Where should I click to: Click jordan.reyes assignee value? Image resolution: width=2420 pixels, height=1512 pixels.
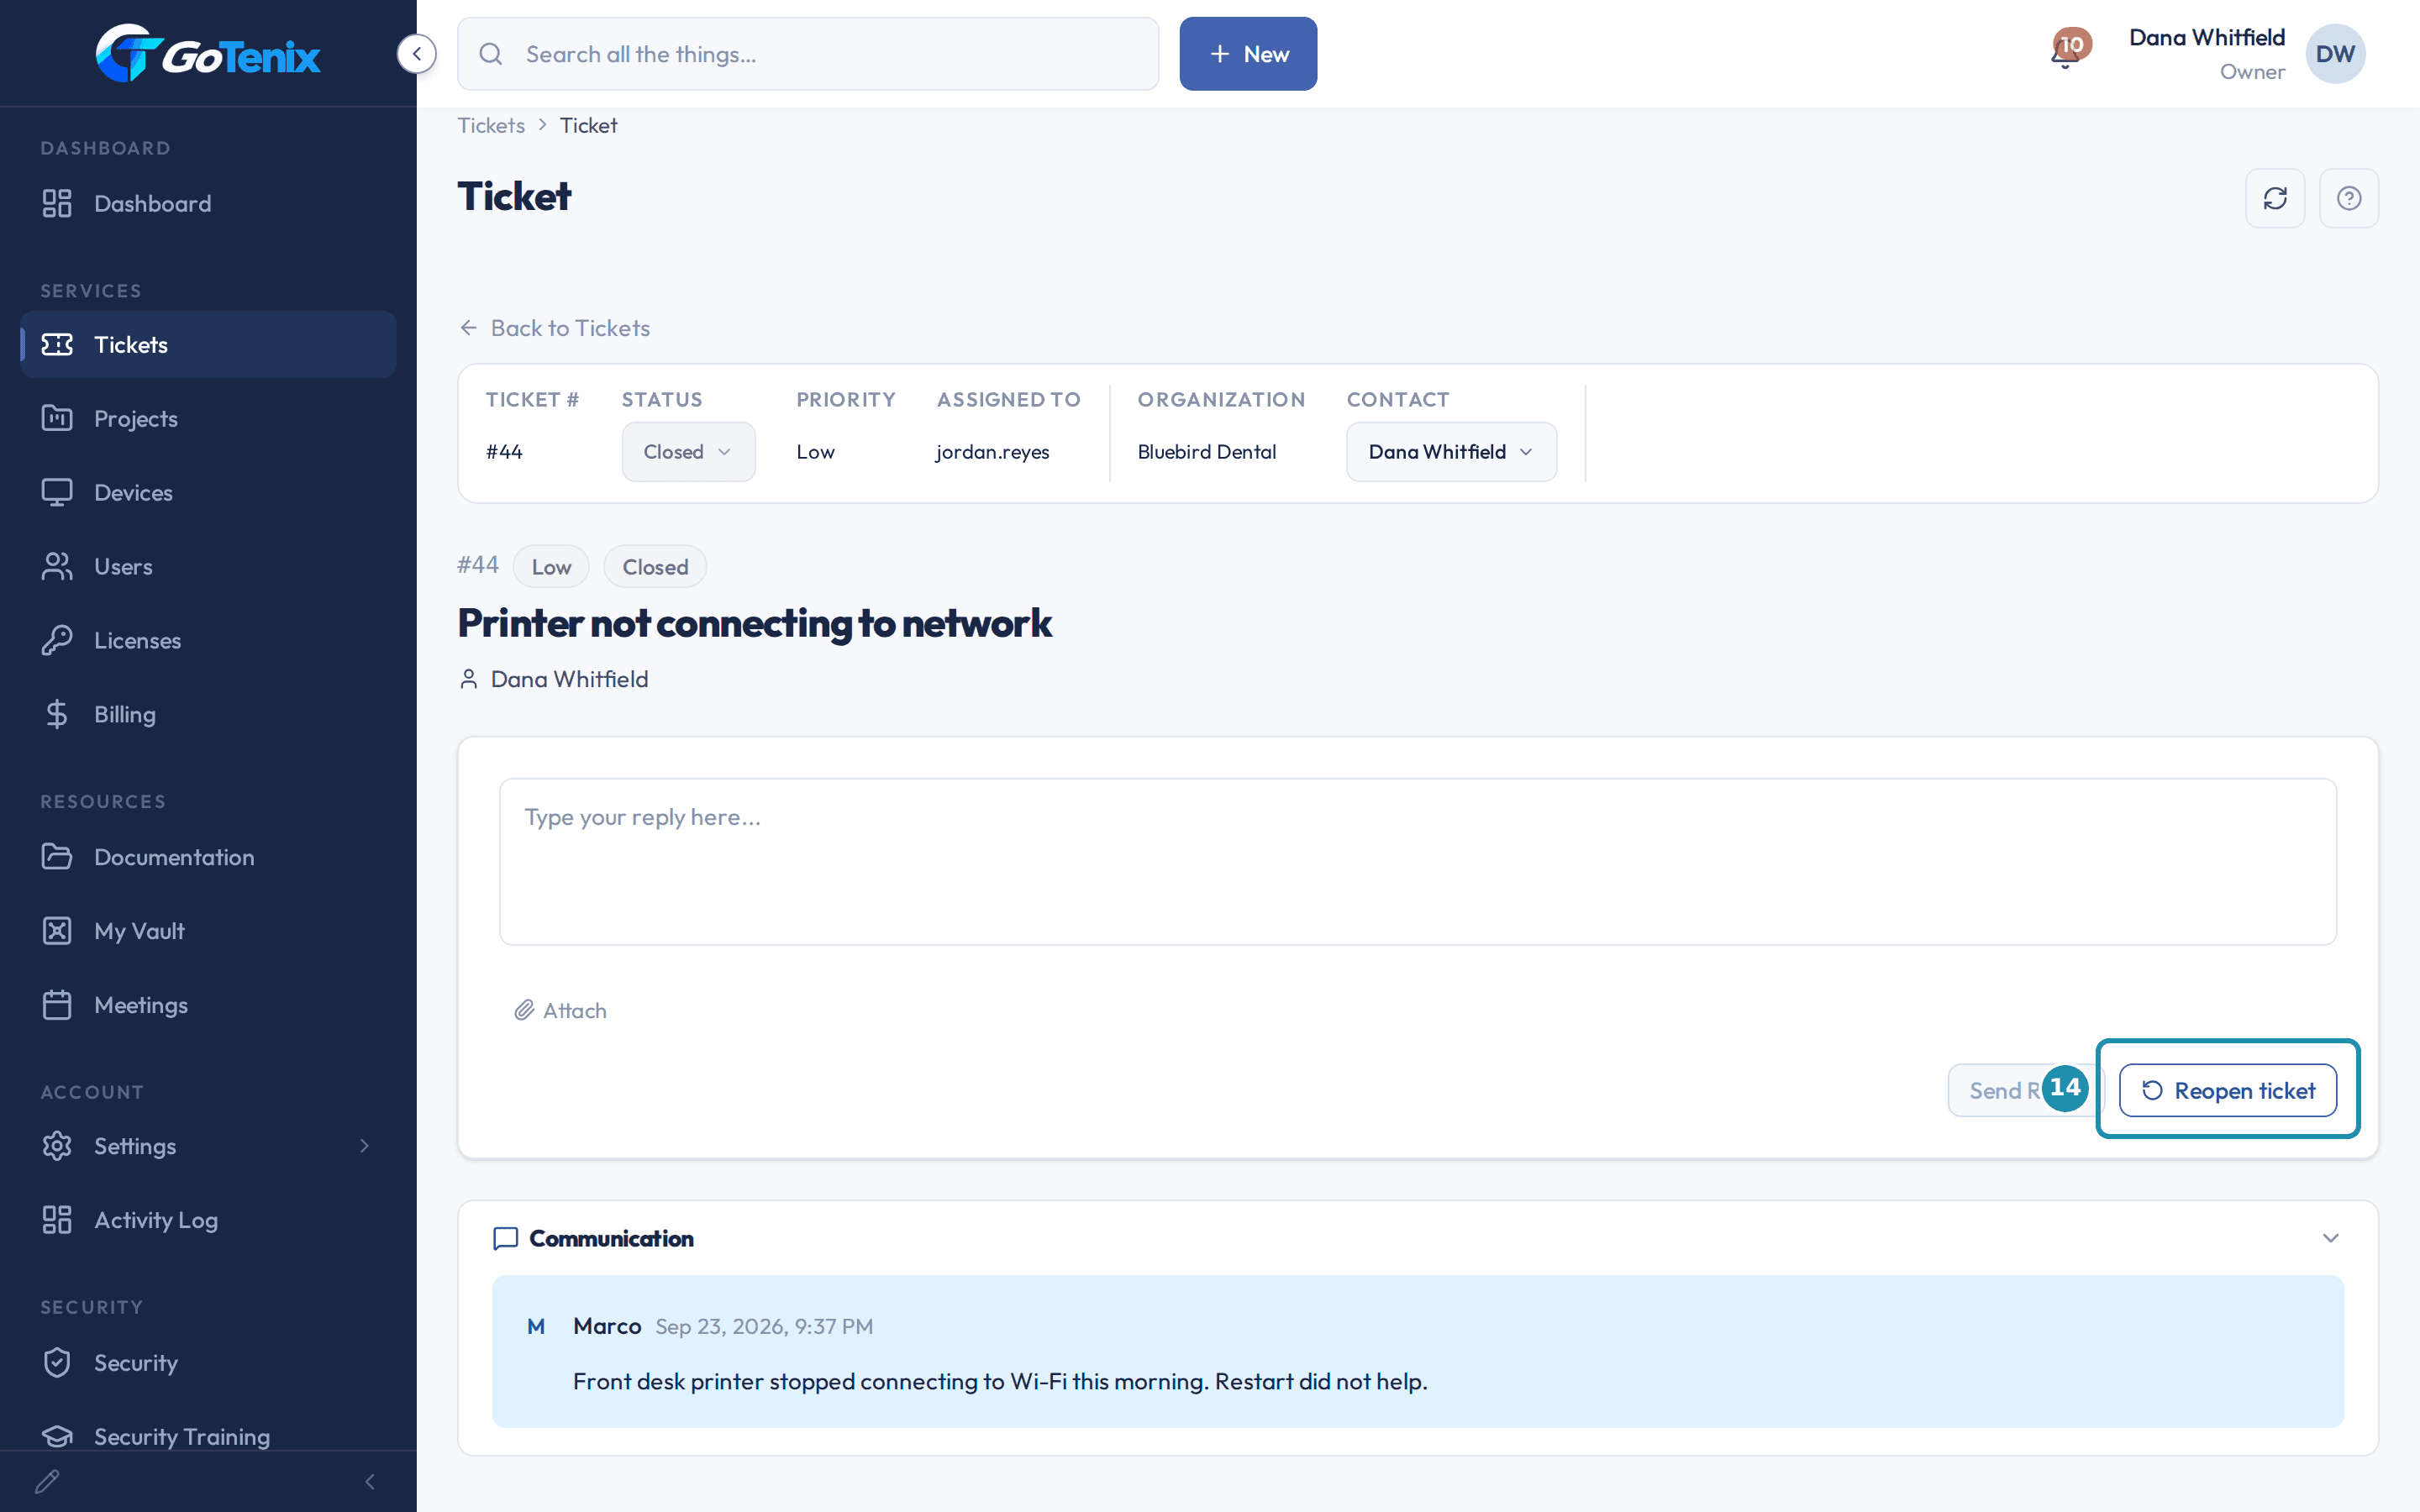click(x=992, y=452)
